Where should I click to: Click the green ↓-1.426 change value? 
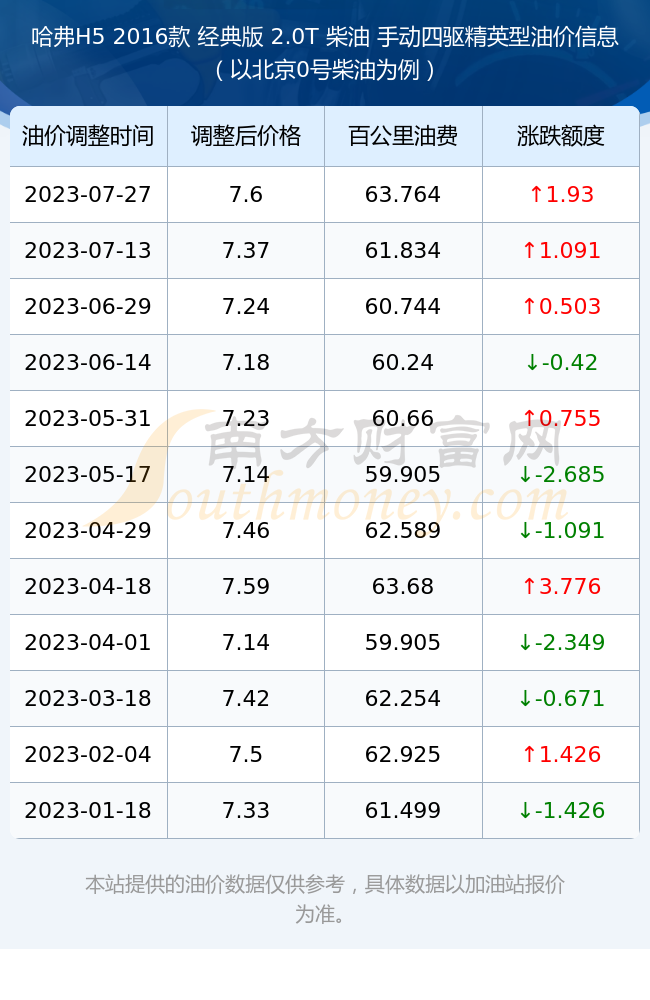pyautogui.click(x=561, y=811)
